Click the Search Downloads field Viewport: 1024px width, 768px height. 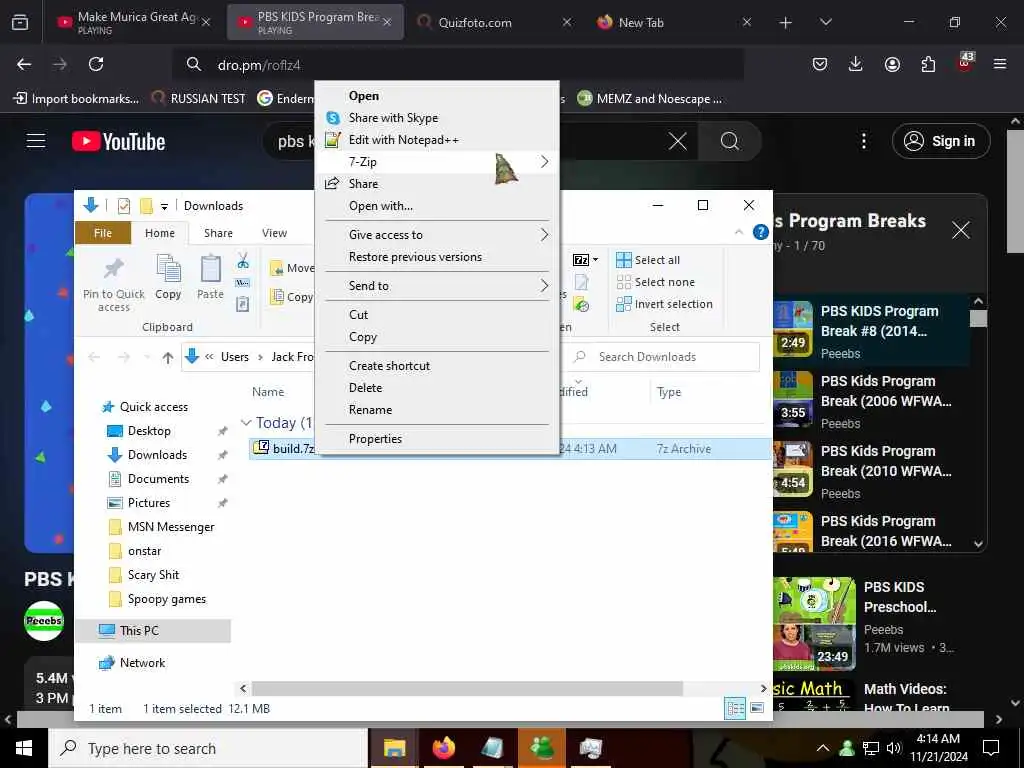(x=666, y=357)
